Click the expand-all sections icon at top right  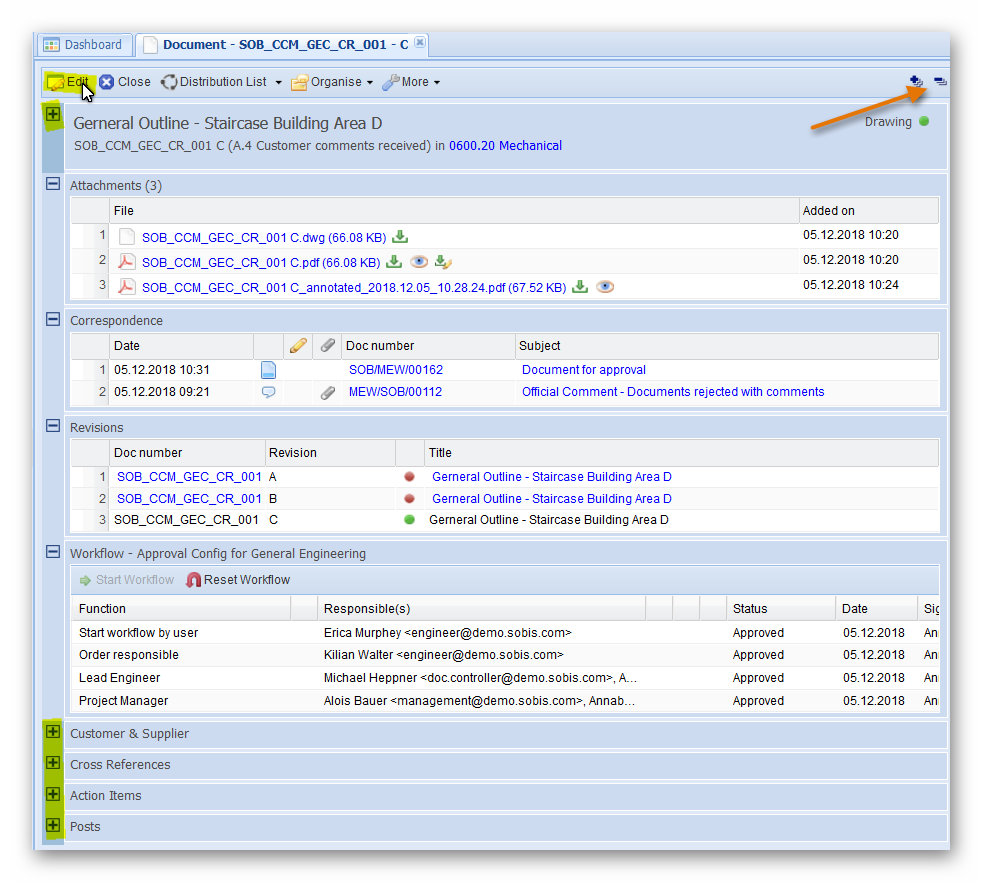pos(916,81)
